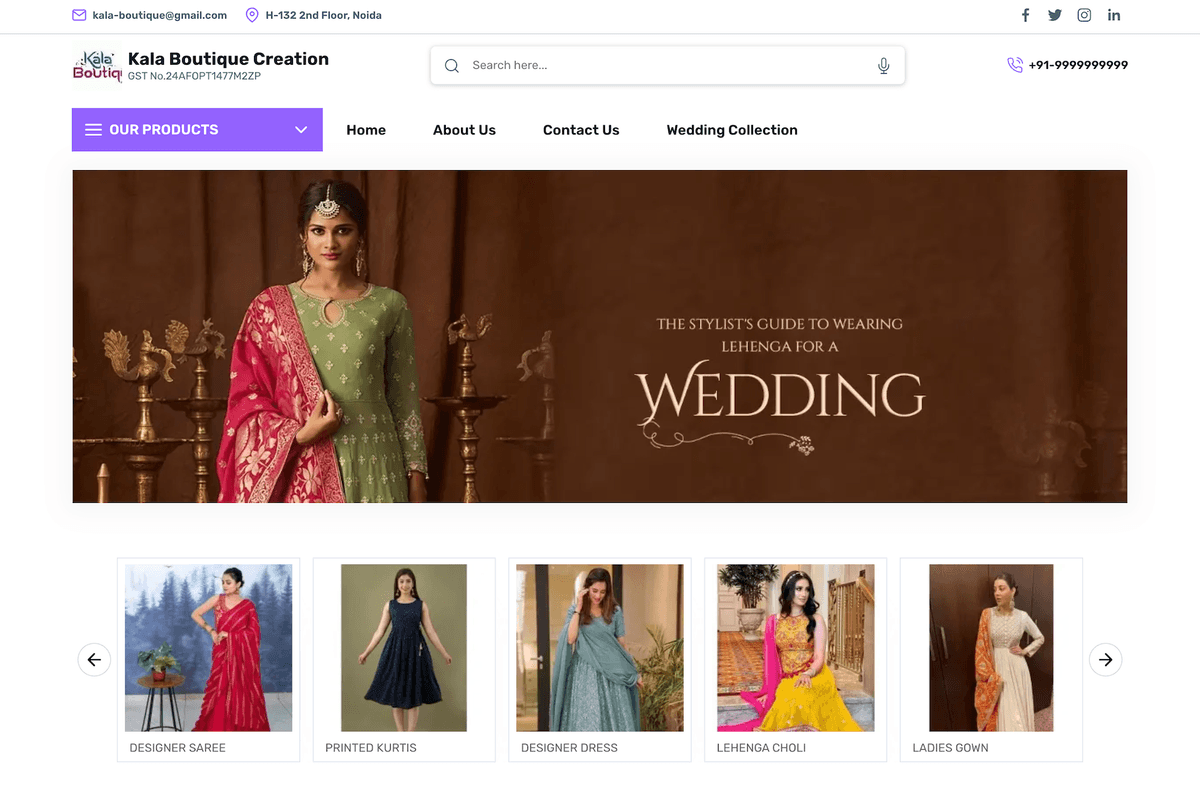This screenshot has width=1200, height=802.
Task: Open the Home menu item
Action: pos(366,130)
